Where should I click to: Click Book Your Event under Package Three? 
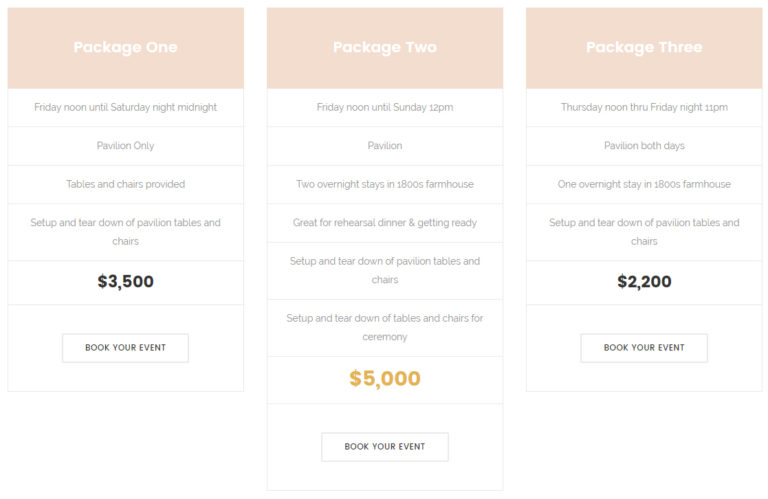tap(644, 348)
